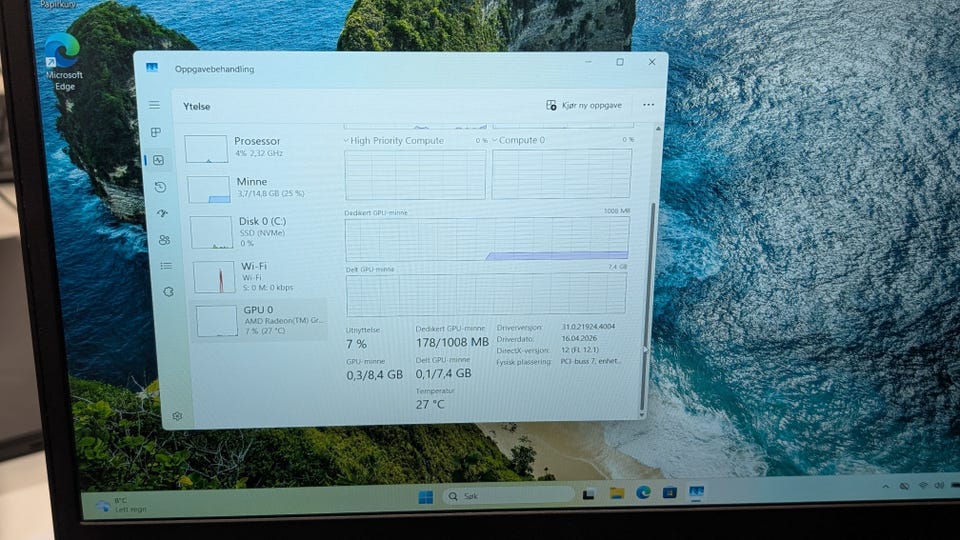
Task: Click the DirectX version 12 (FL 12.1)
Action: (580, 350)
